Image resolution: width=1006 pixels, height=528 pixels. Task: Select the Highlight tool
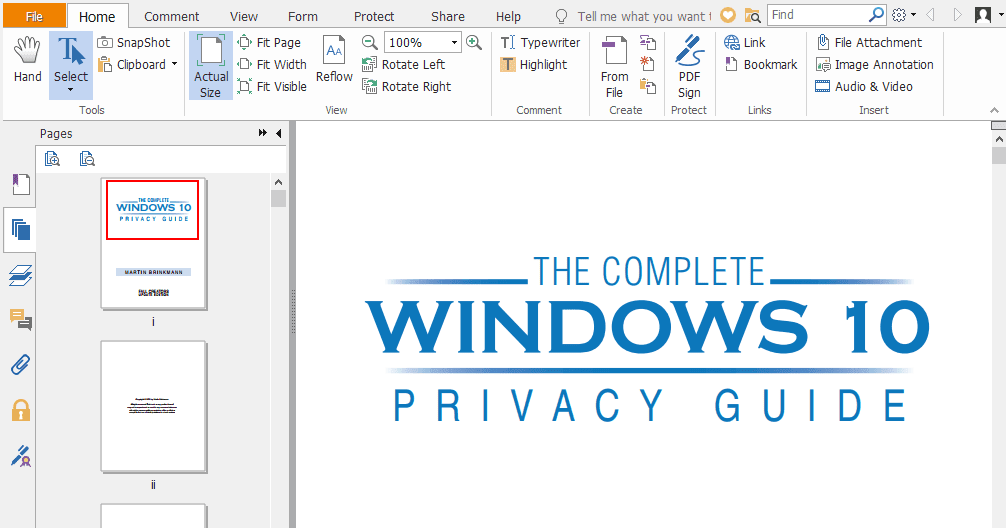click(x=534, y=64)
